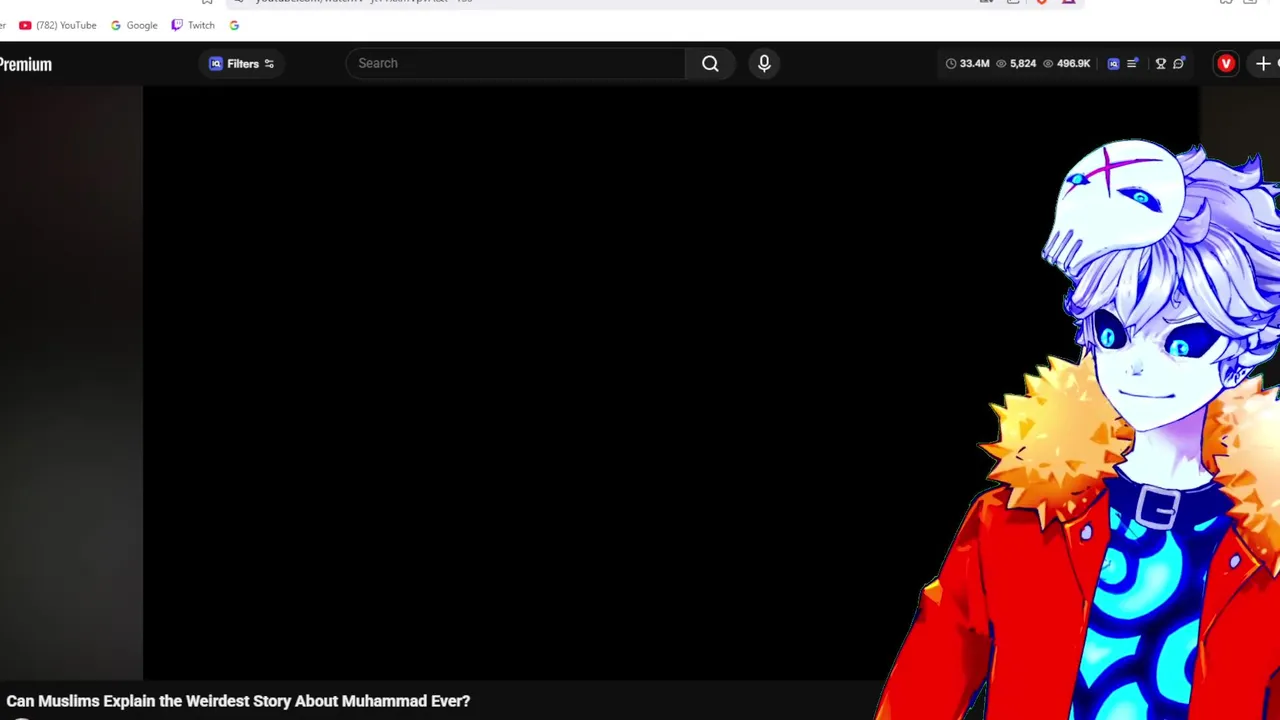The width and height of the screenshot is (1280, 720).
Task: Click the black video player area
Action: 671,383
